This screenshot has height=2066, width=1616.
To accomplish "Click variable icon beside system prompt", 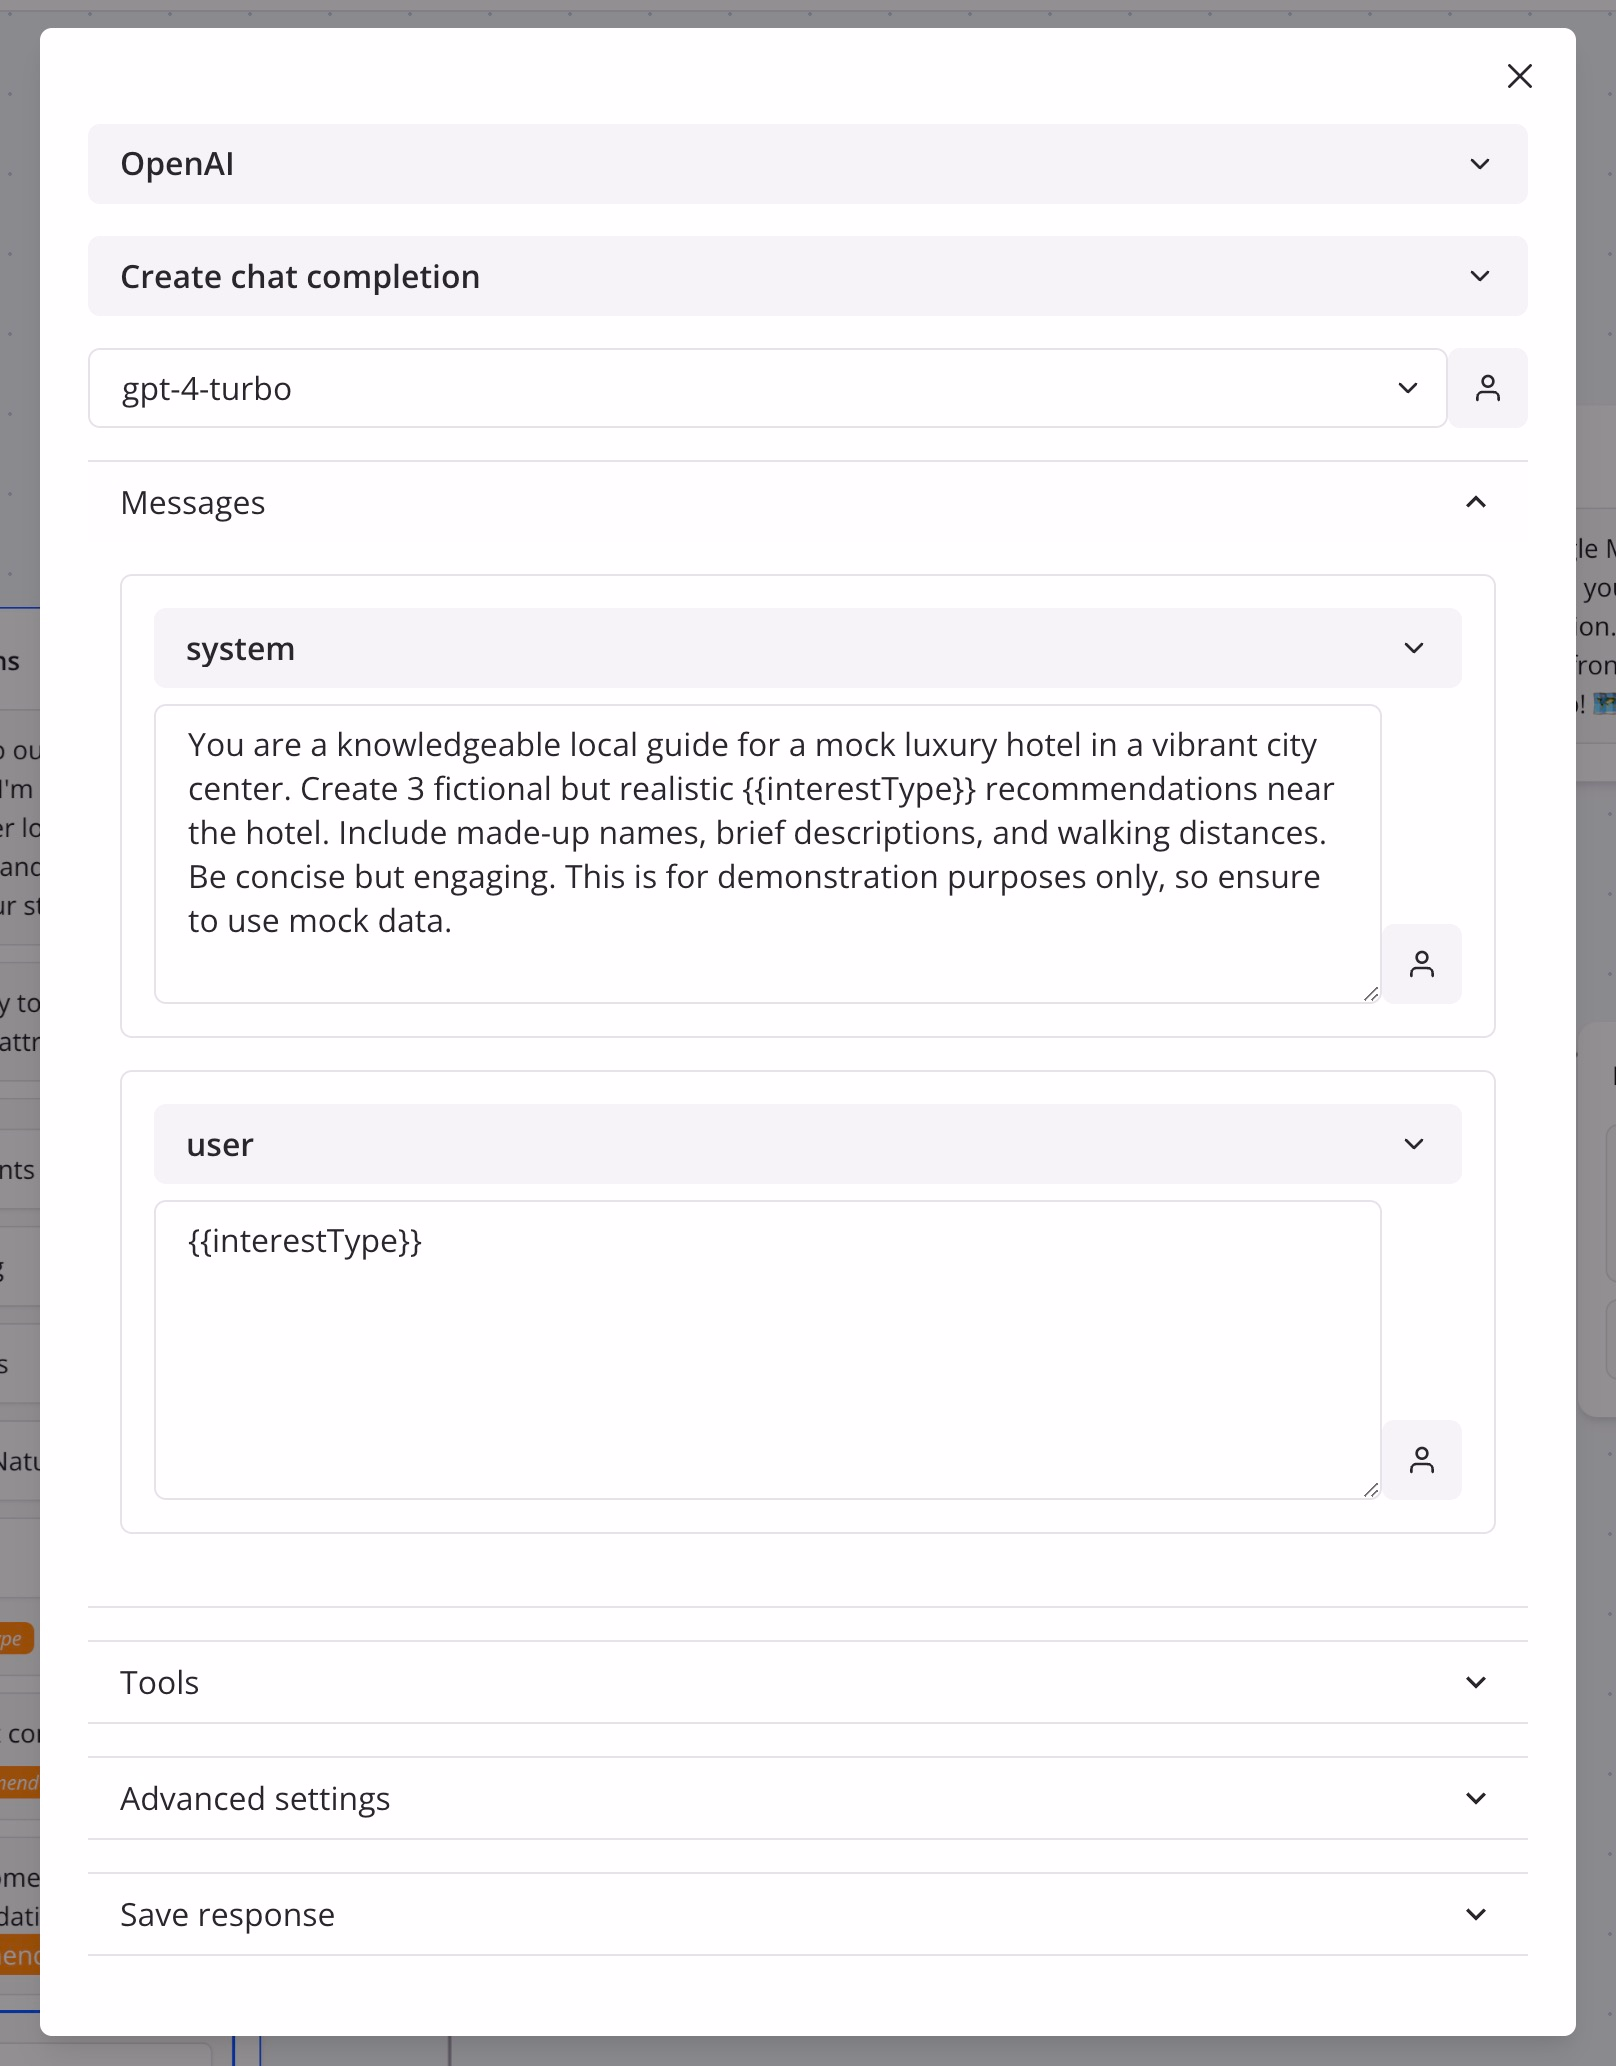I will pos(1421,964).
